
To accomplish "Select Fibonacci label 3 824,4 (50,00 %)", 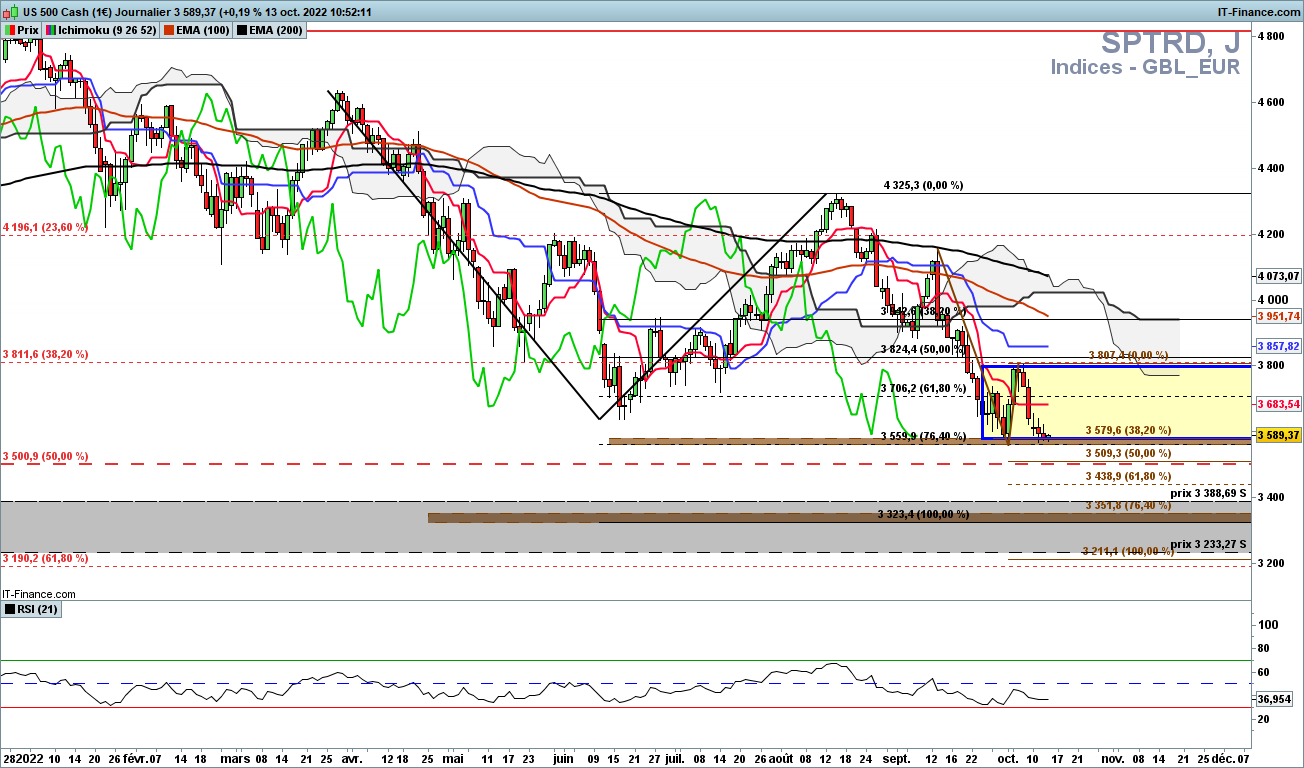I will point(923,349).
